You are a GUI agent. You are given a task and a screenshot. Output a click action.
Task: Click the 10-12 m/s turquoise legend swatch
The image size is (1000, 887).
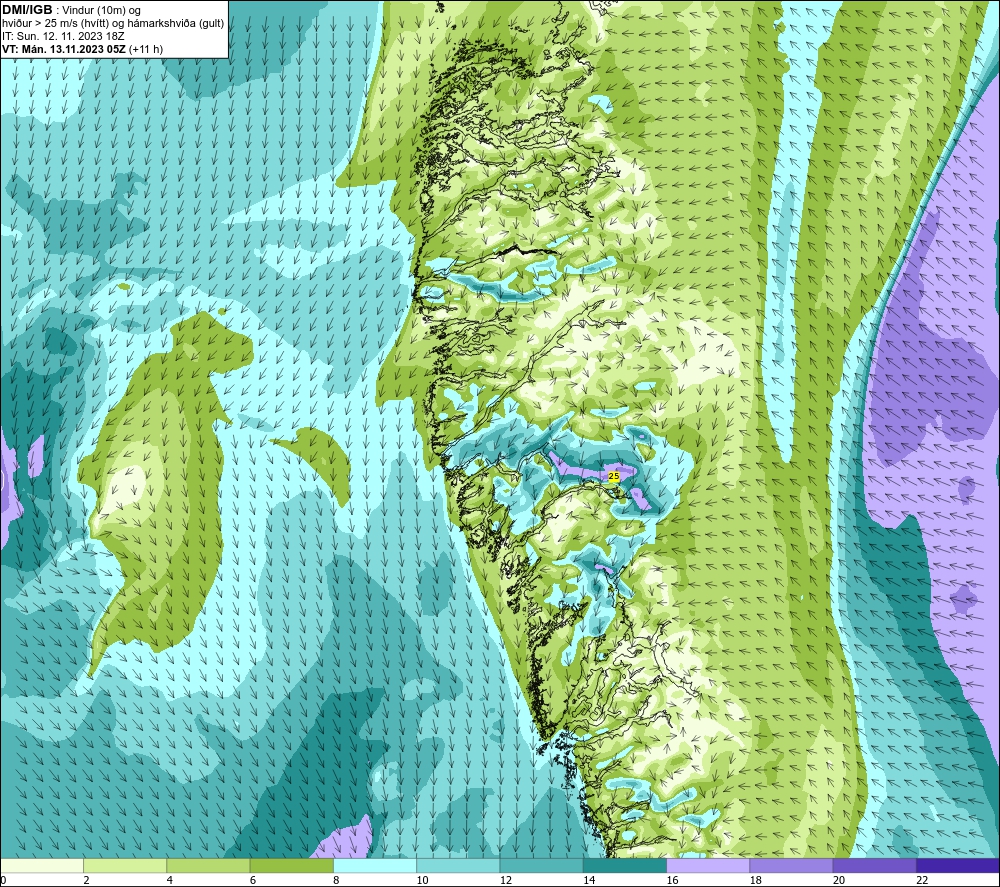(x=458, y=865)
